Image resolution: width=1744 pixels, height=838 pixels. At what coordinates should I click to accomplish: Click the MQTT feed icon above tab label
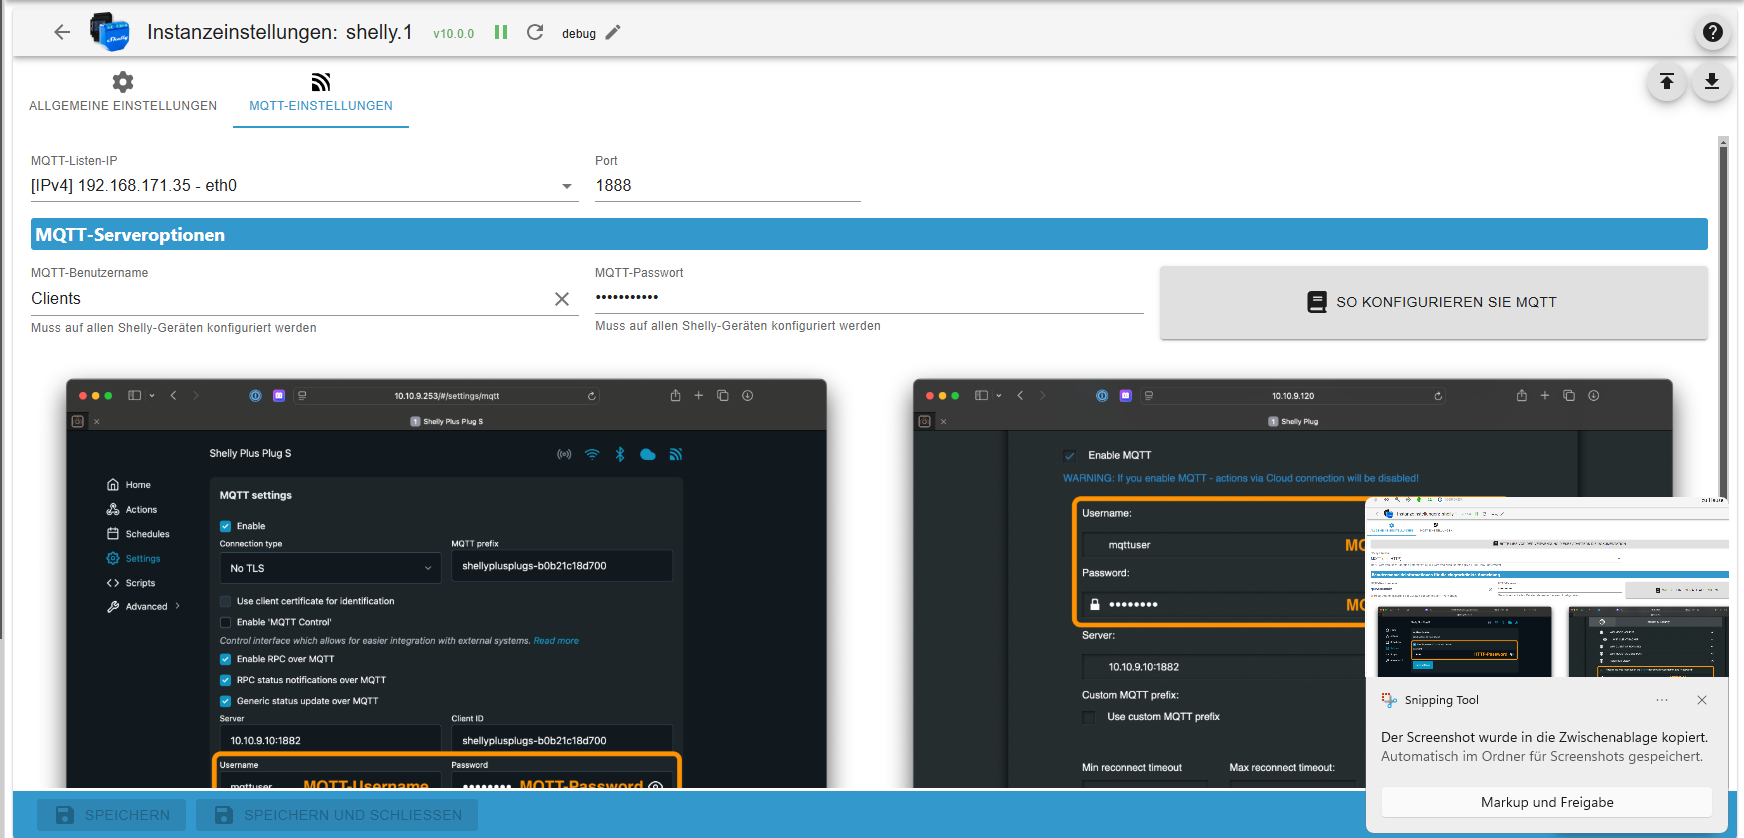coord(321,82)
